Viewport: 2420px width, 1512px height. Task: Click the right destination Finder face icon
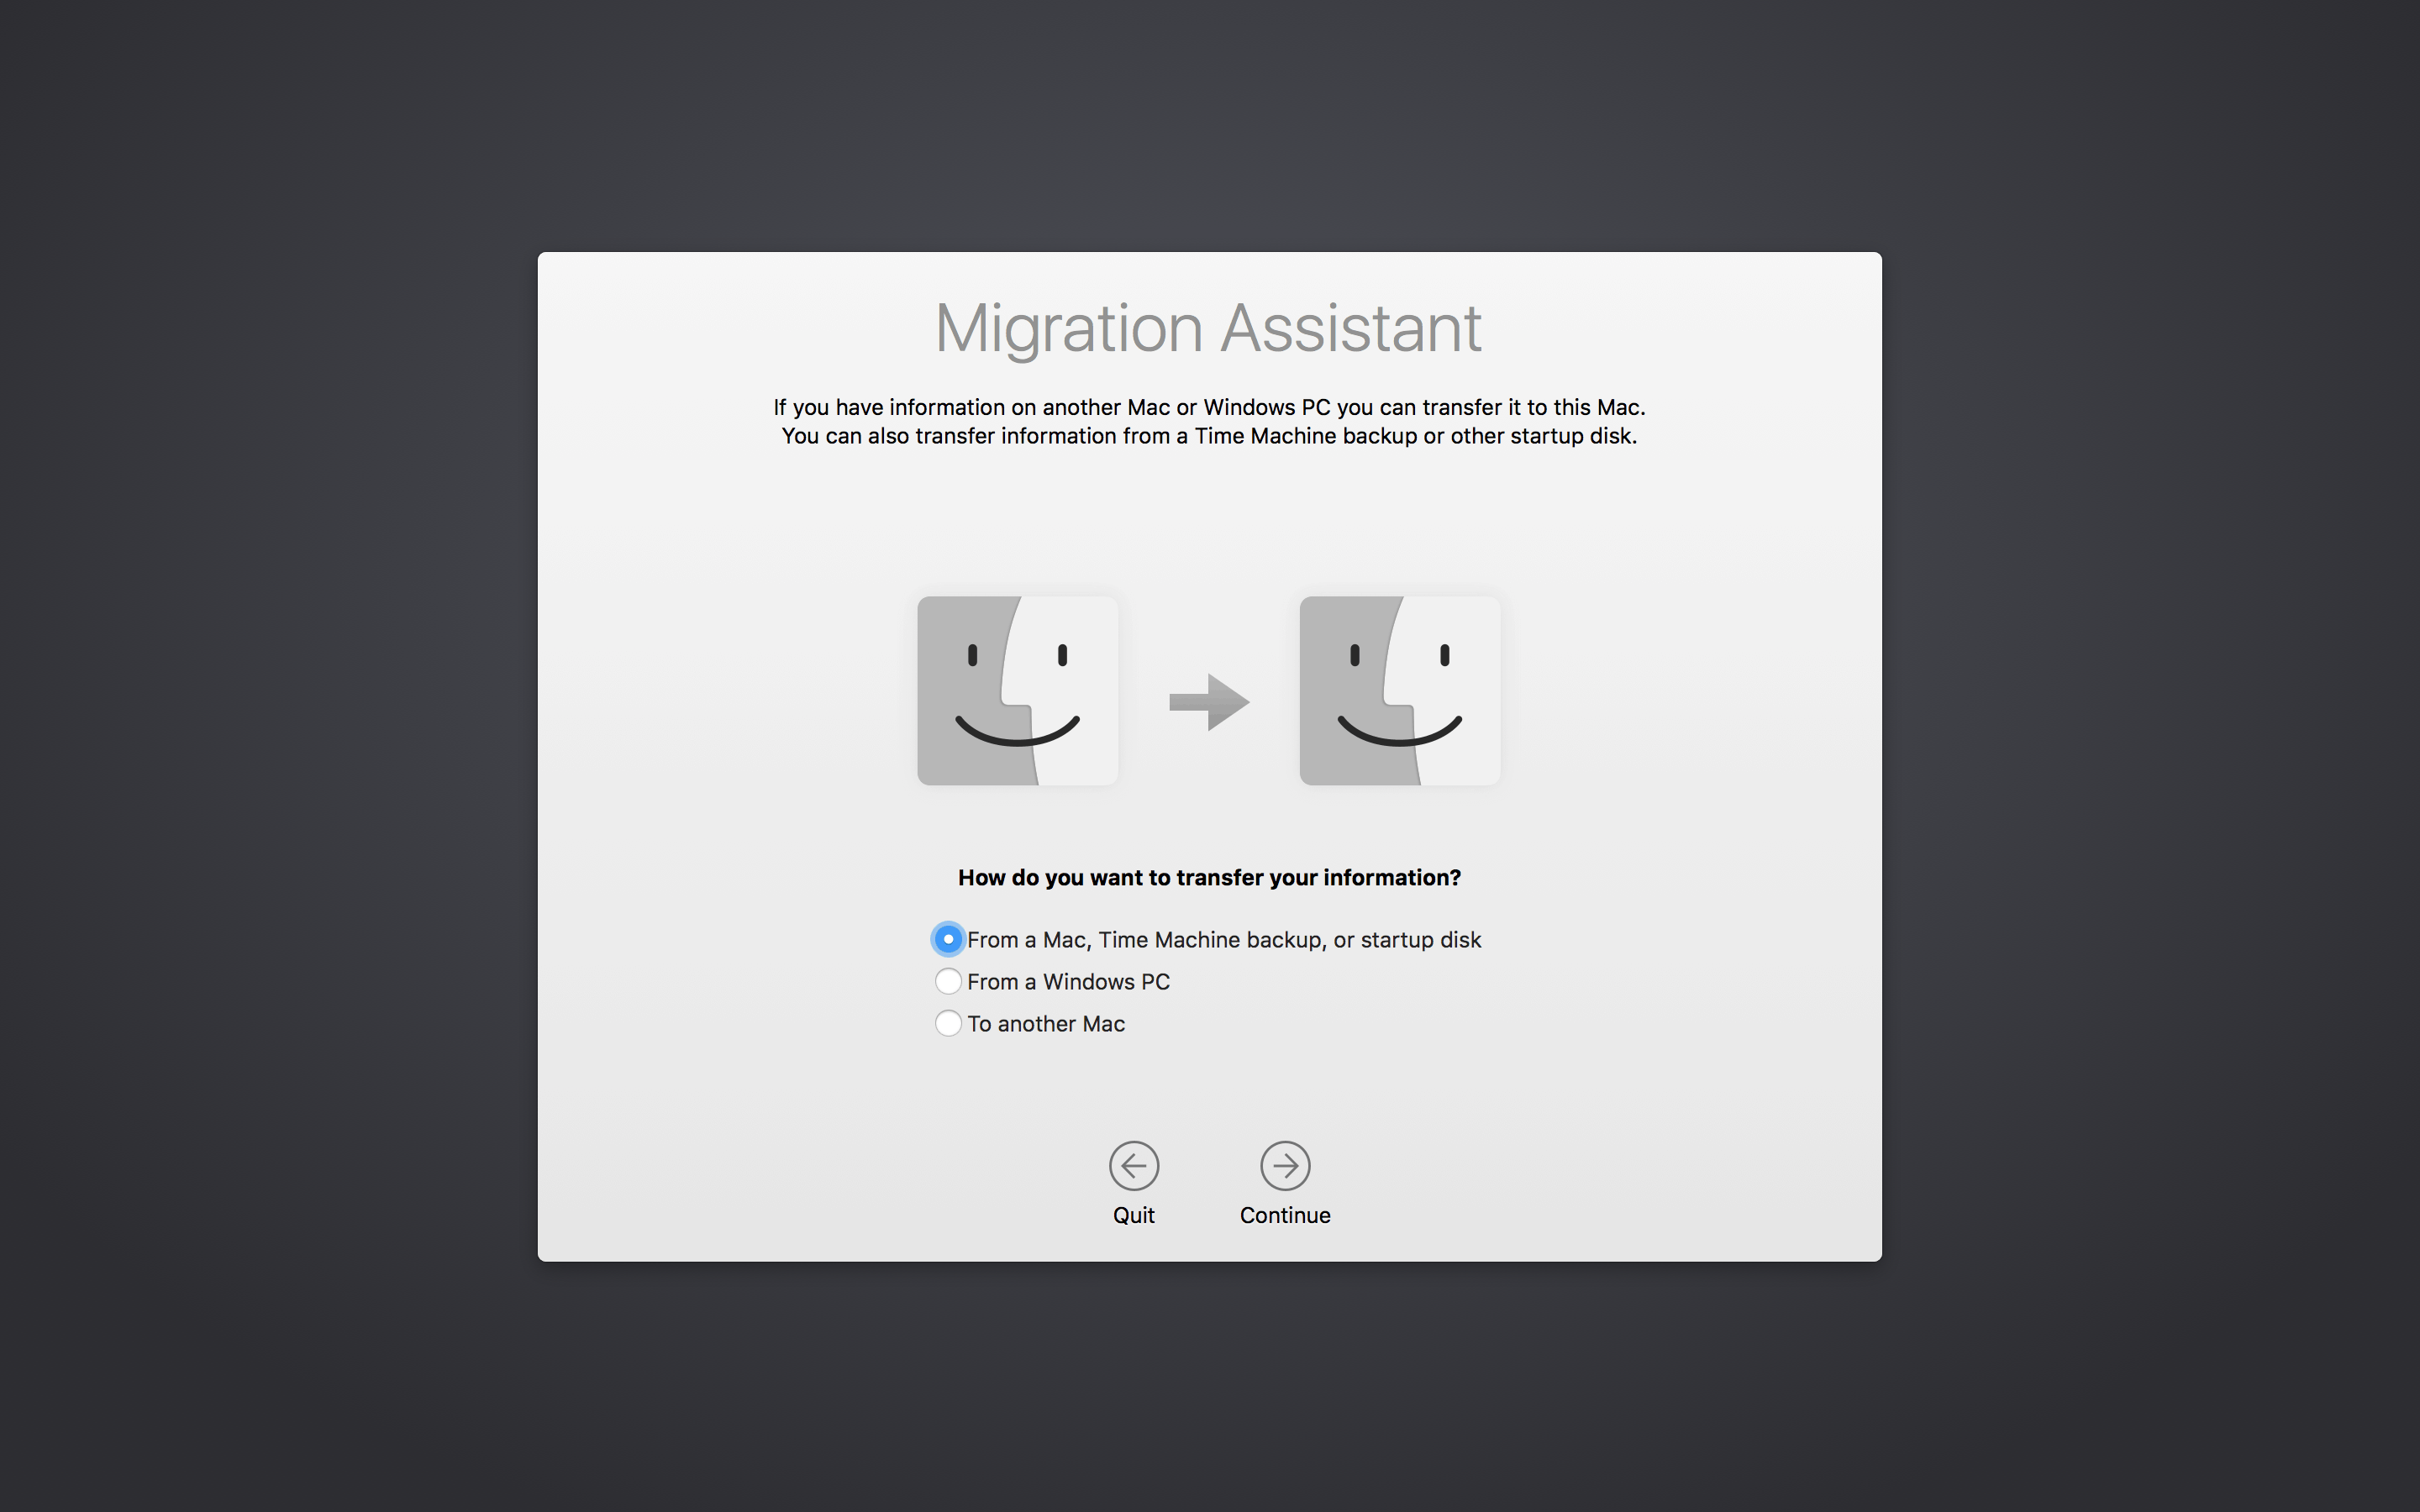tap(1399, 690)
